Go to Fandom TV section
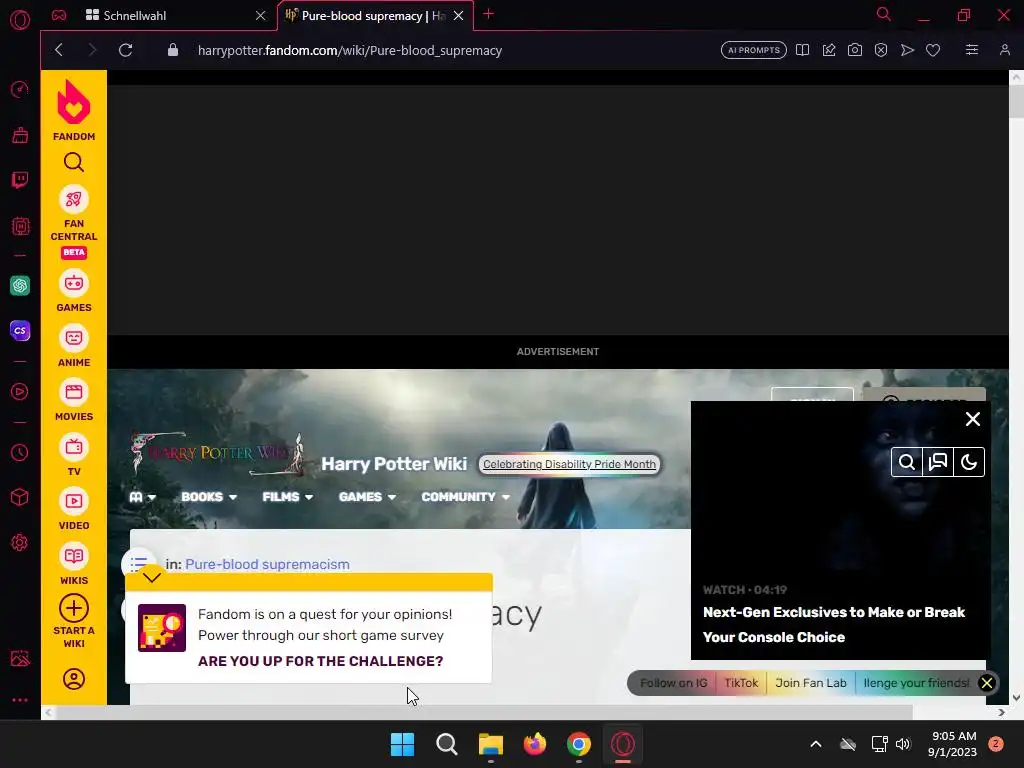Screen dimensions: 1024x768 pos(74,455)
